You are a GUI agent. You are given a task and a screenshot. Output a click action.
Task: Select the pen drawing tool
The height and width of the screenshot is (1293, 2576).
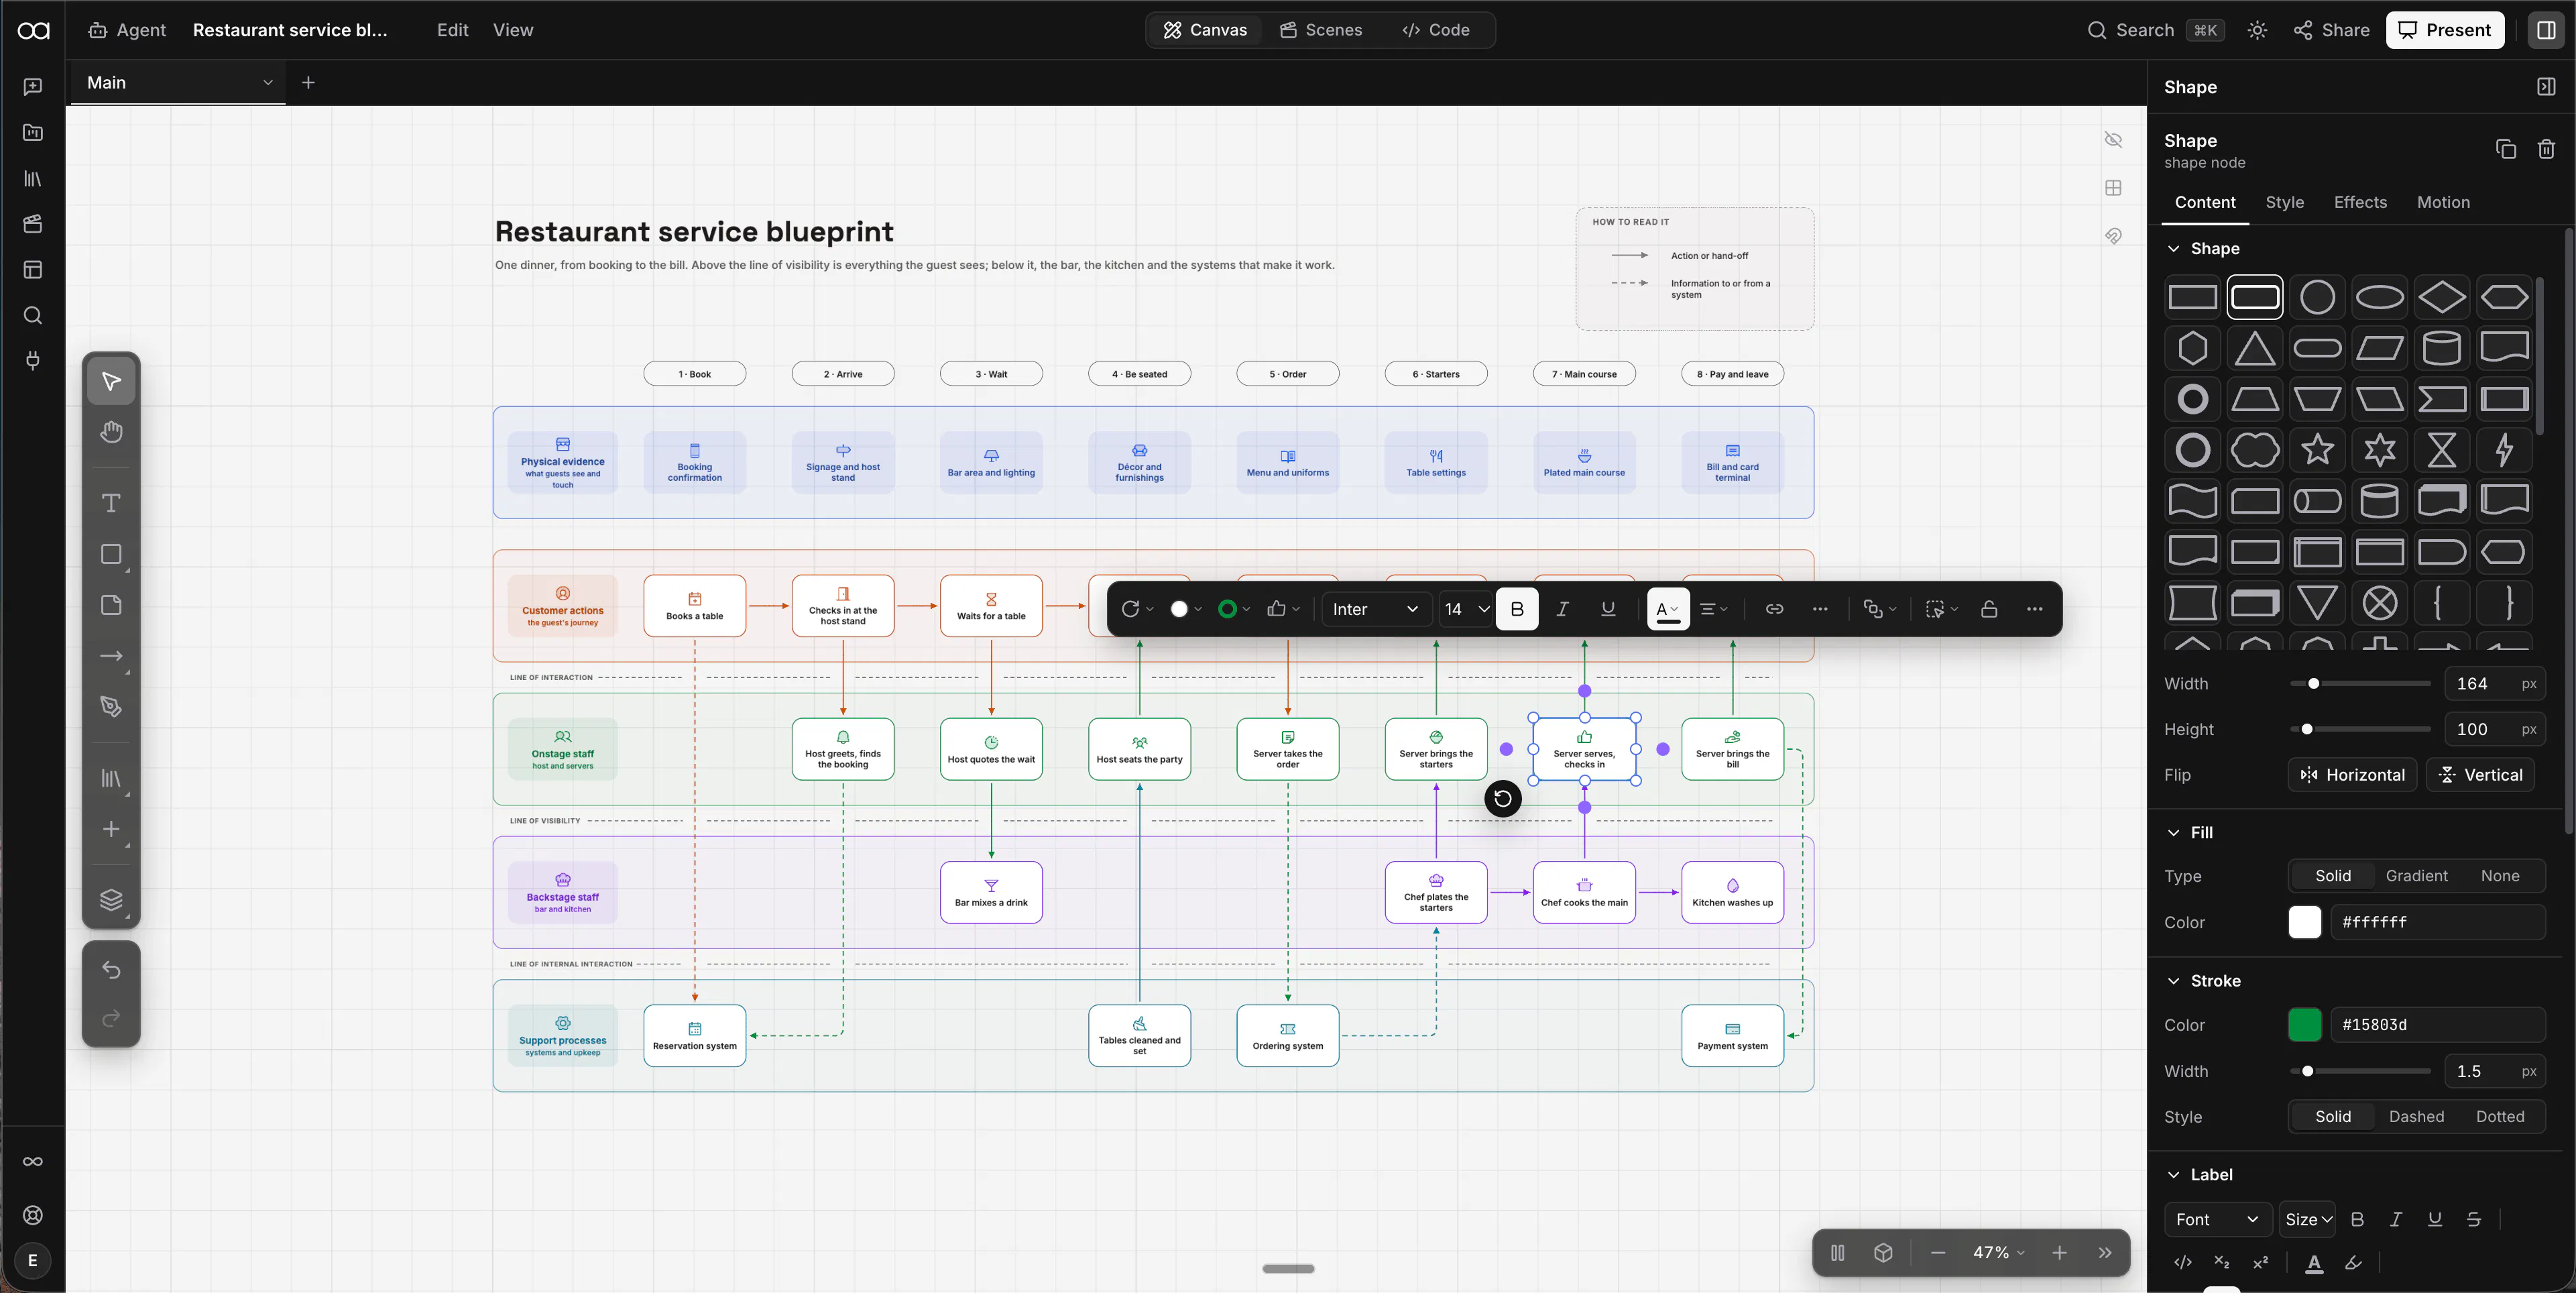111,707
